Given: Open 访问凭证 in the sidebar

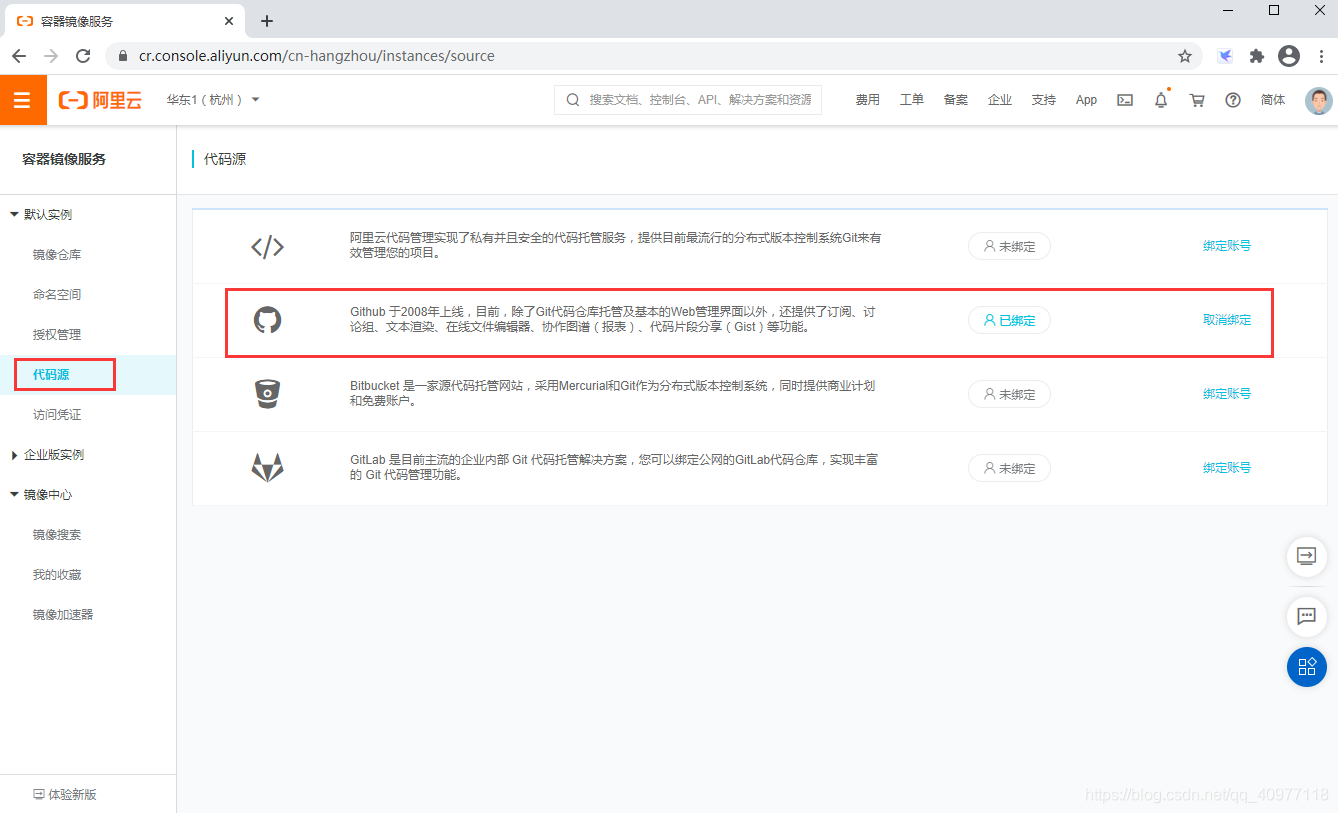Looking at the screenshot, I should (x=57, y=415).
